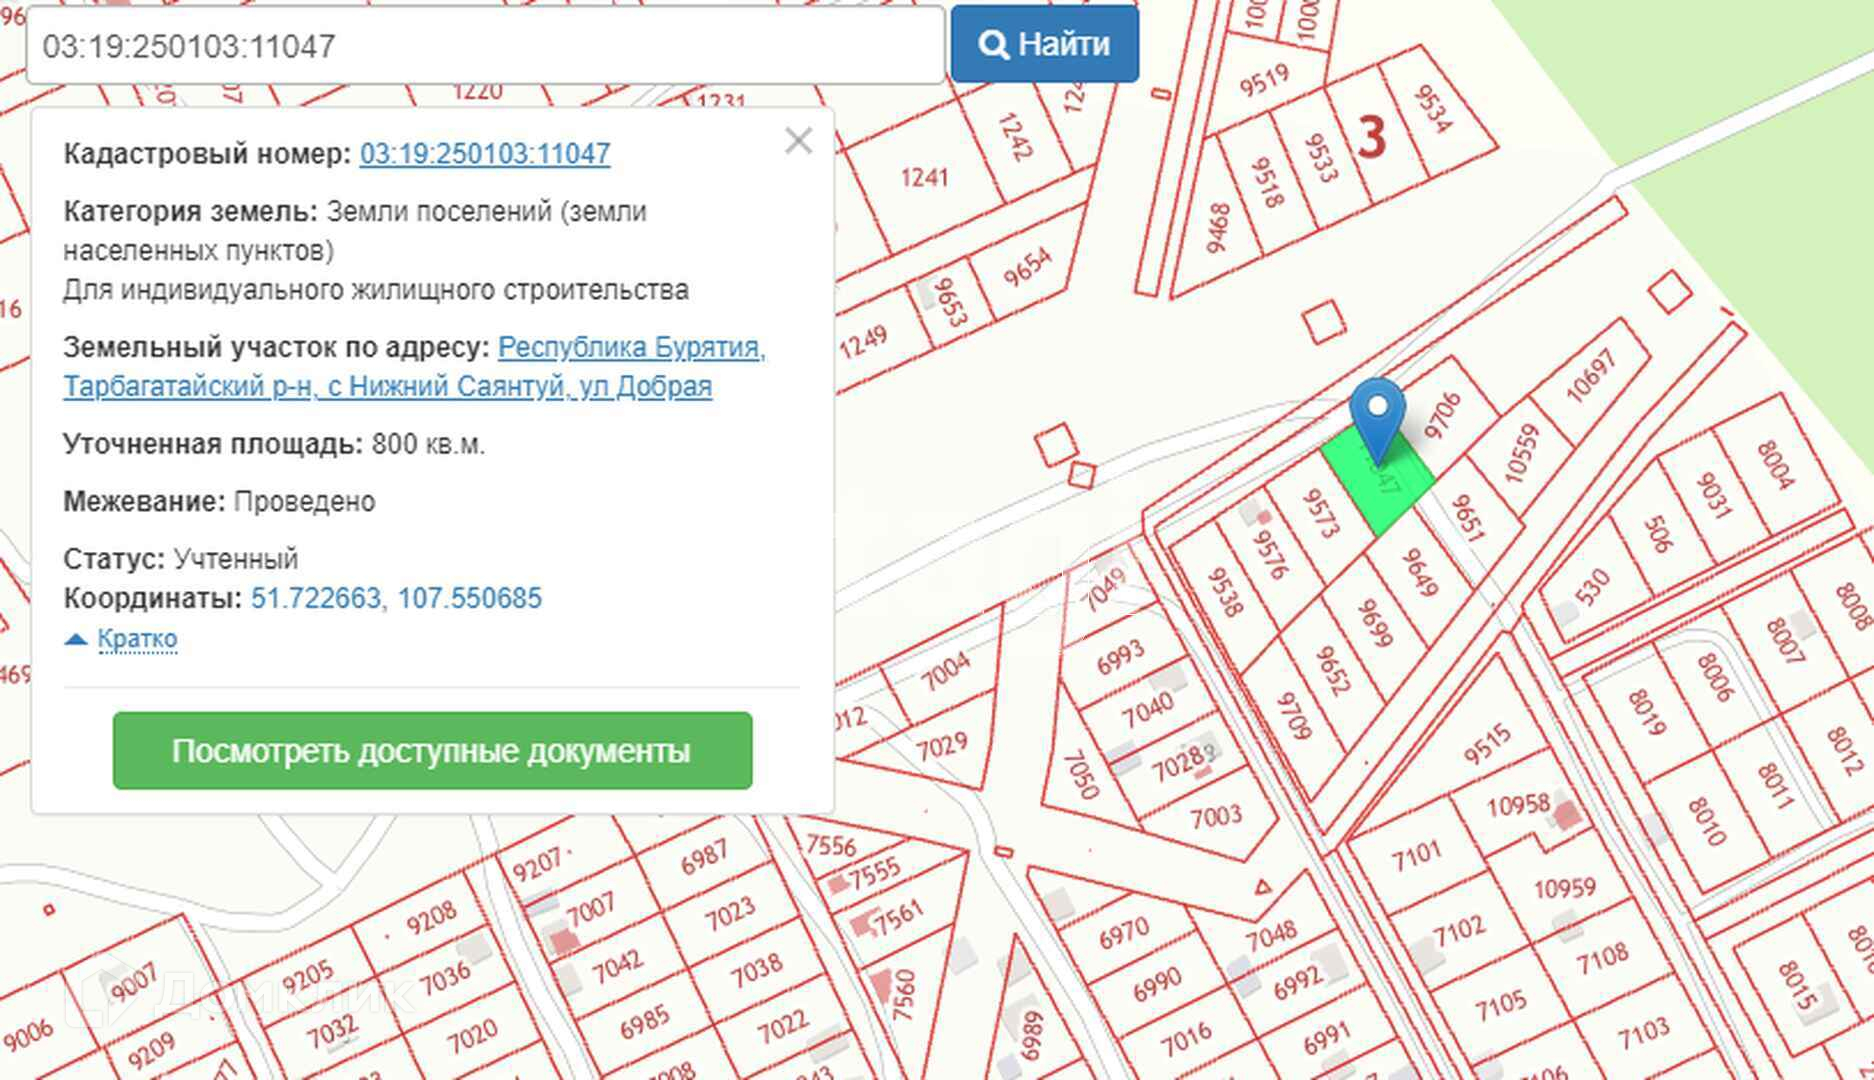The image size is (1874, 1080).
Task: Select parcel 10559 on the map
Action: (1520, 453)
